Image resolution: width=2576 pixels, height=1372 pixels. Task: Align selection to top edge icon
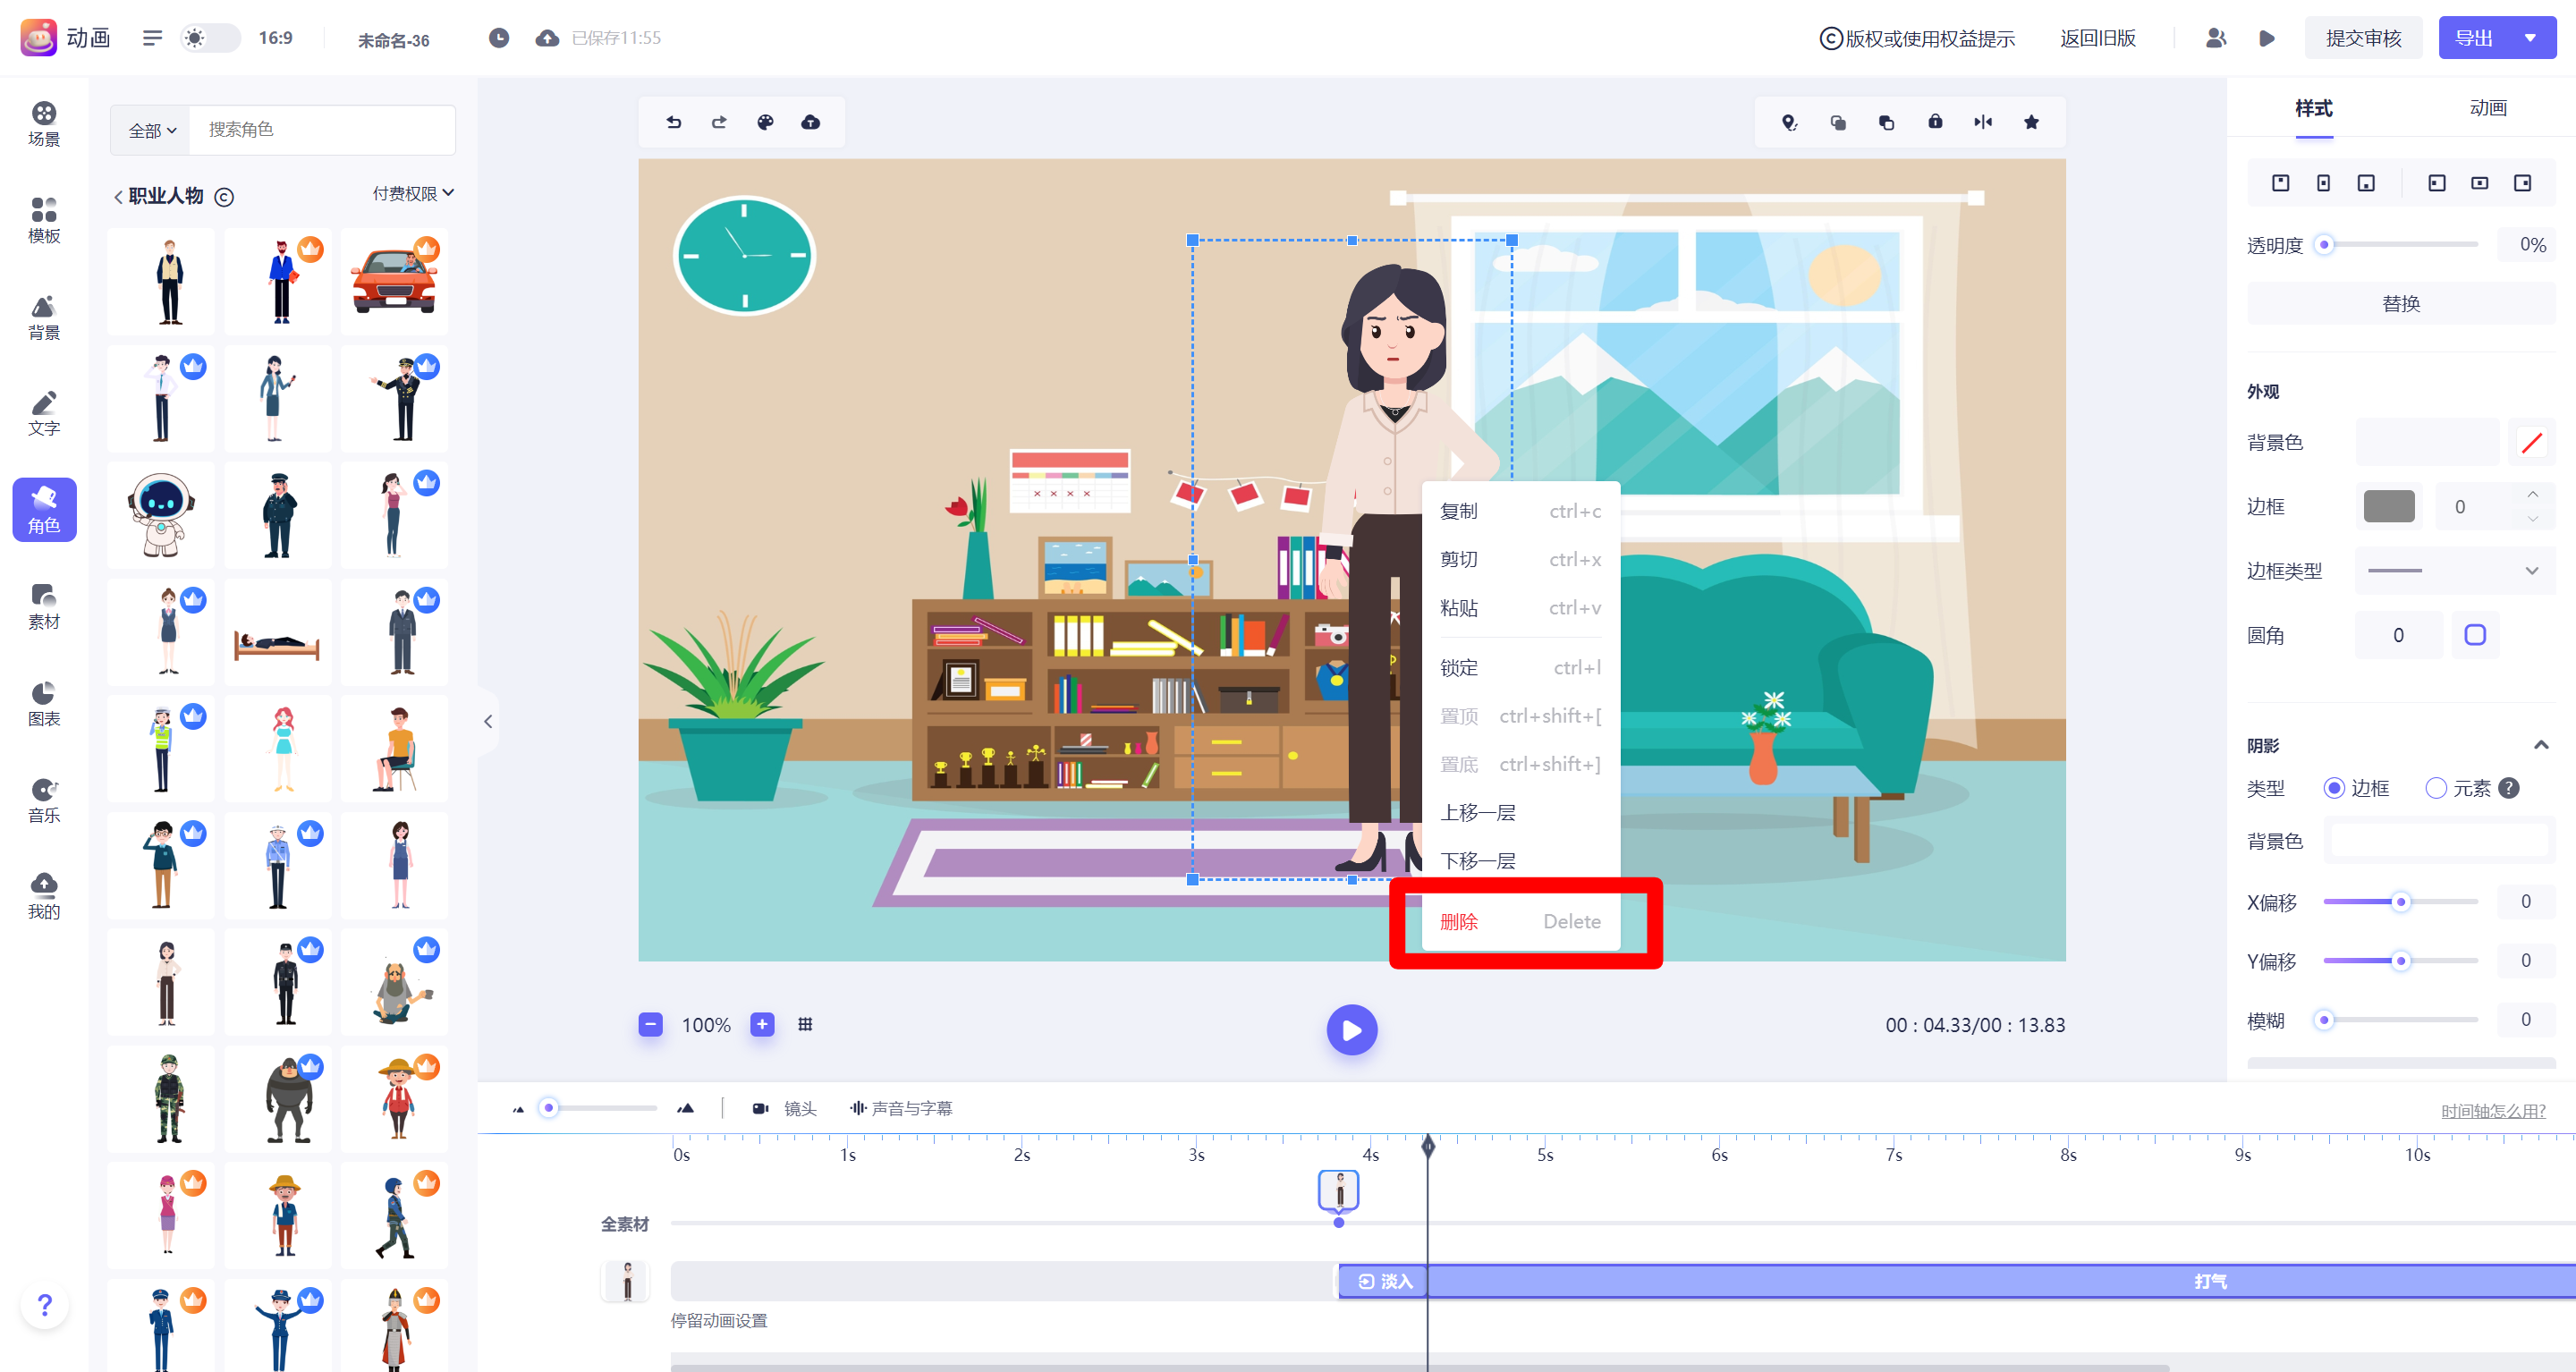coord(2280,183)
